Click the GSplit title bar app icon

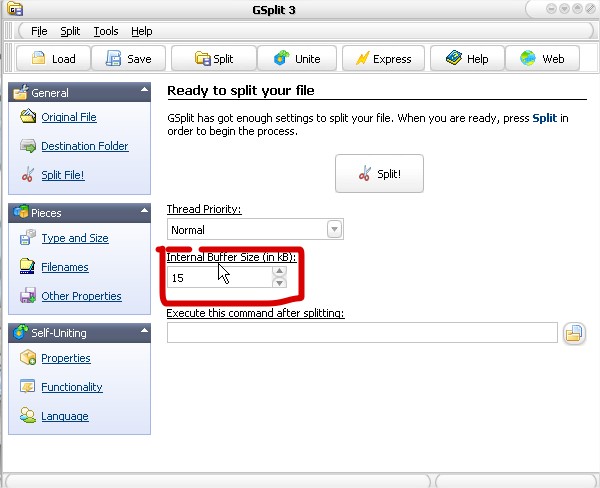(15, 9)
